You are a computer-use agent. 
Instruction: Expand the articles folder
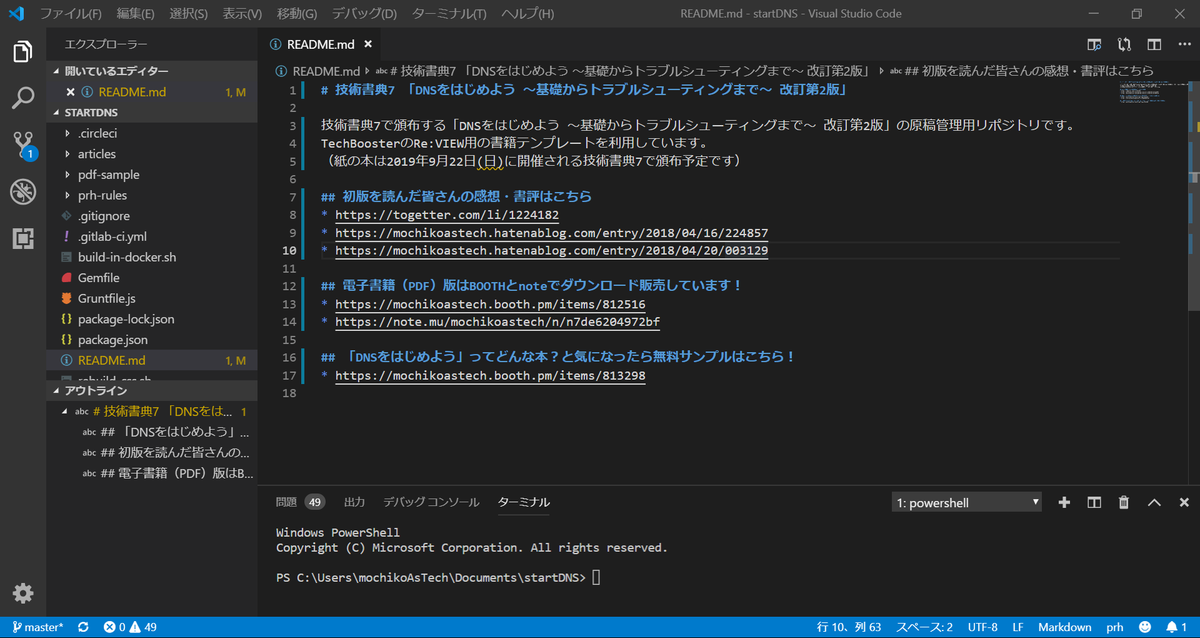[x=152, y=154]
